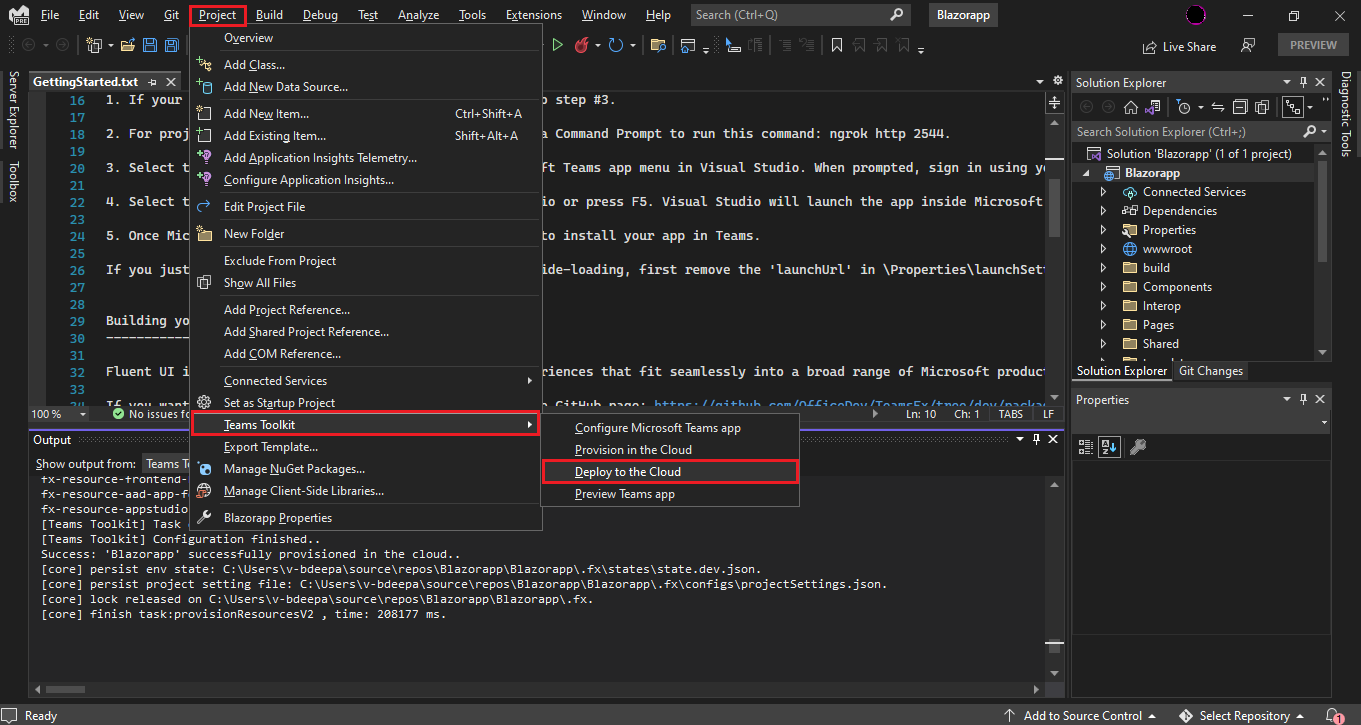This screenshot has width=1361, height=725.
Task: Toggle a bookmark with the bookmark icon
Action: [837, 45]
